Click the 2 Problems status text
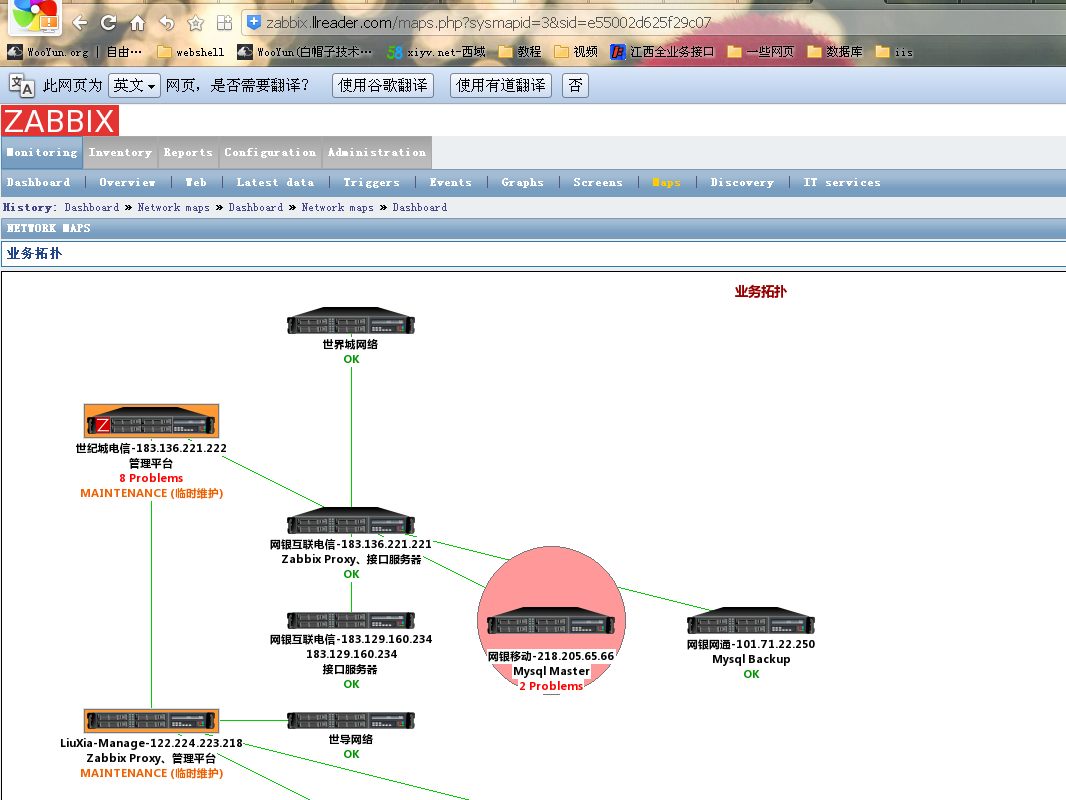The image size is (1066, 800). pyautogui.click(x=551, y=686)
